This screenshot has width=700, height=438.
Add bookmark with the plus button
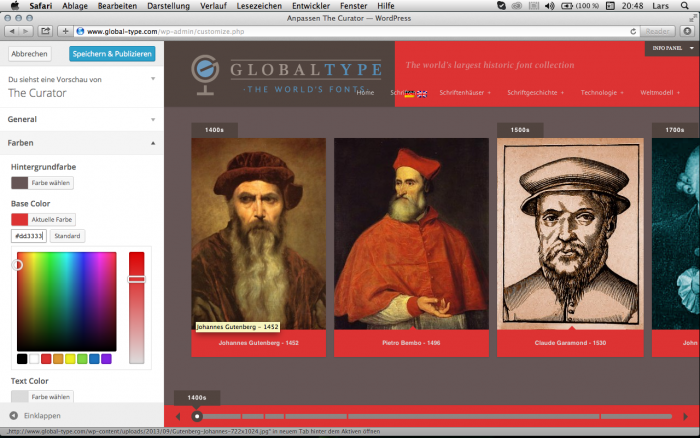65,31
